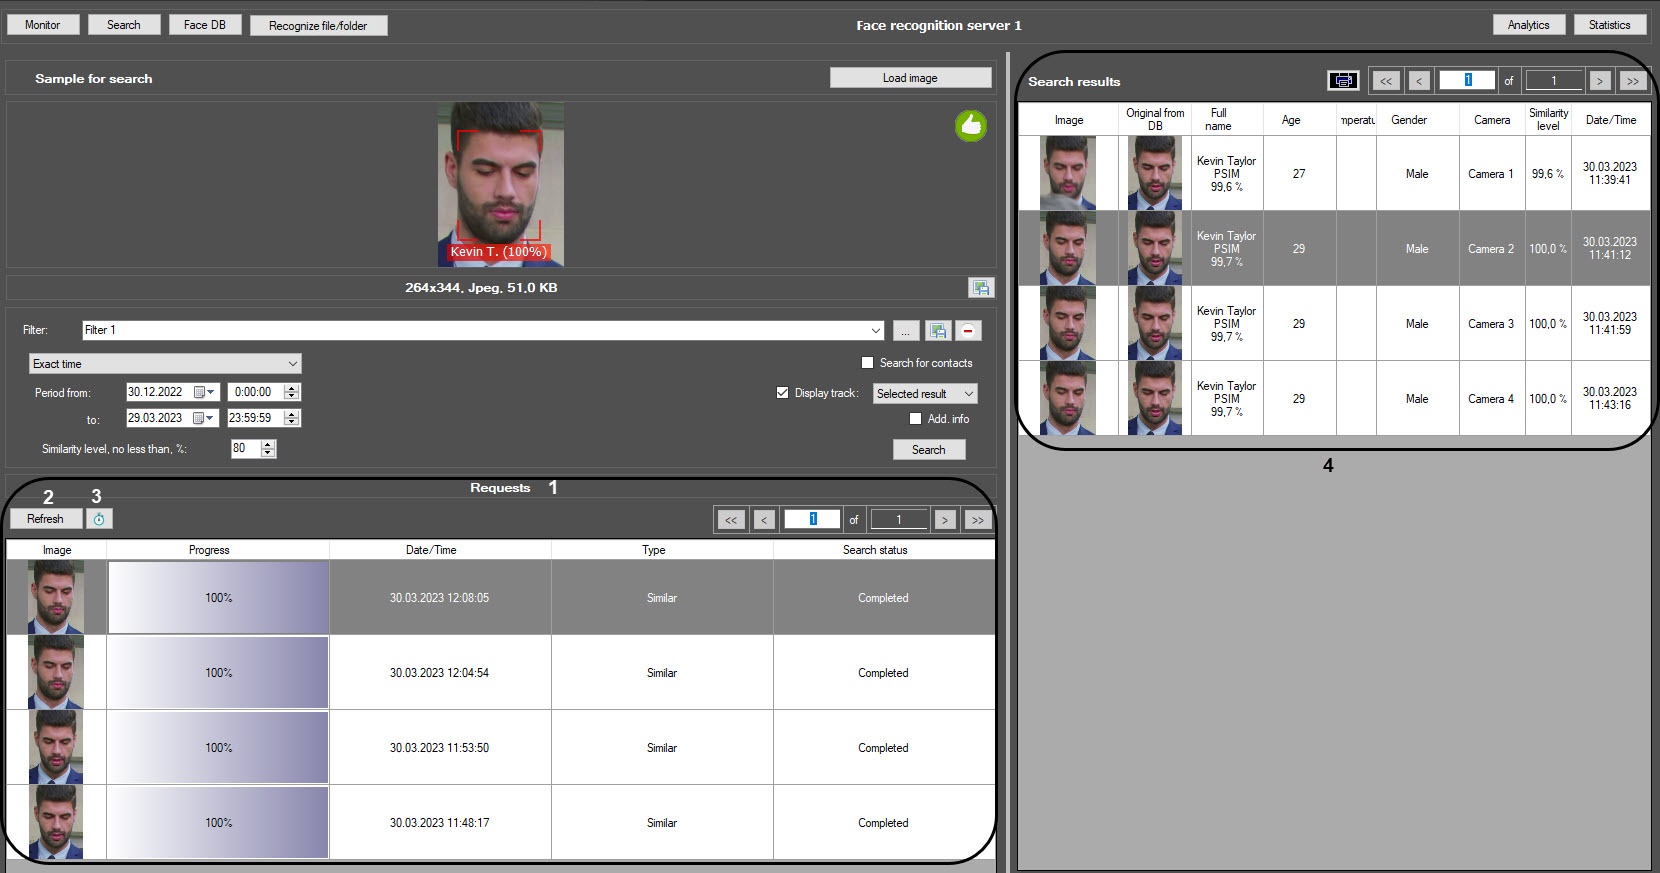
Task: Sort results by the Full name column header
Action: [1218, 120]
